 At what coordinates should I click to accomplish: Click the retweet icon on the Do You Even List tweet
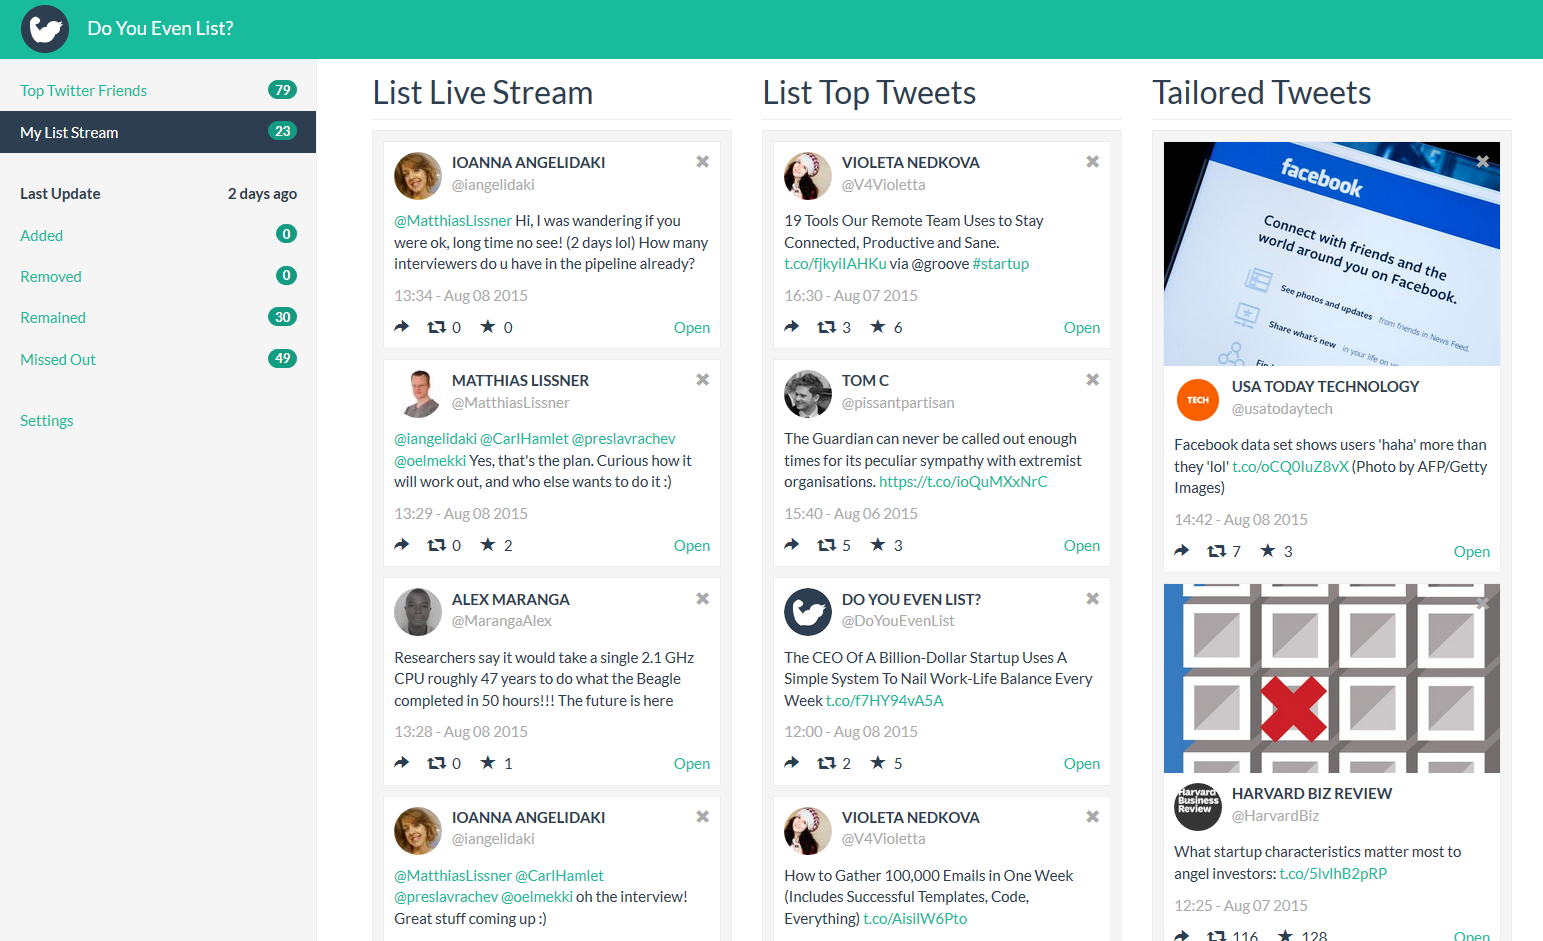click(829, 762)
